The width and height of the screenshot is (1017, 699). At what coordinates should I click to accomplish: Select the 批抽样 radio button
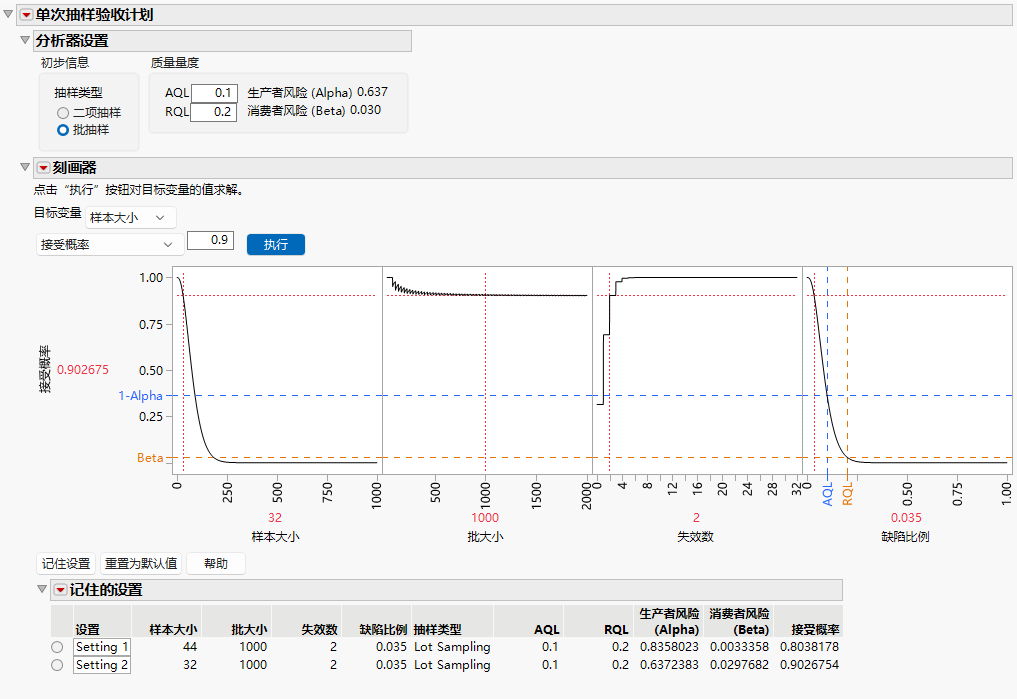pos(63,130)
